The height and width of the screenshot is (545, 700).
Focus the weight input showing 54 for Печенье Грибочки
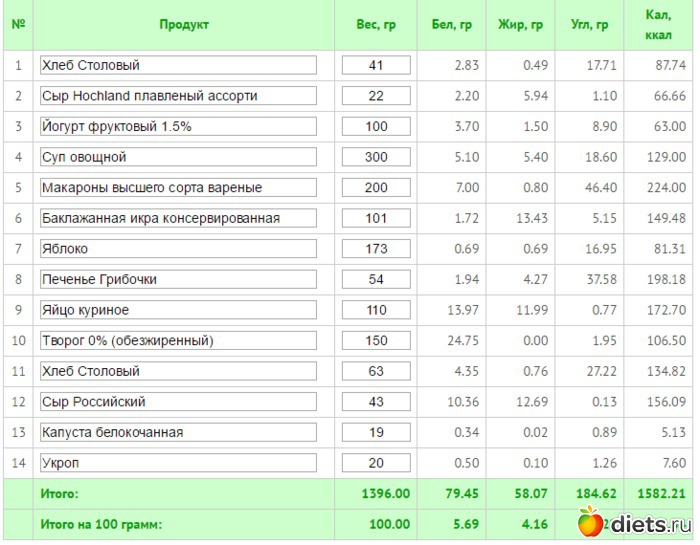376,279
